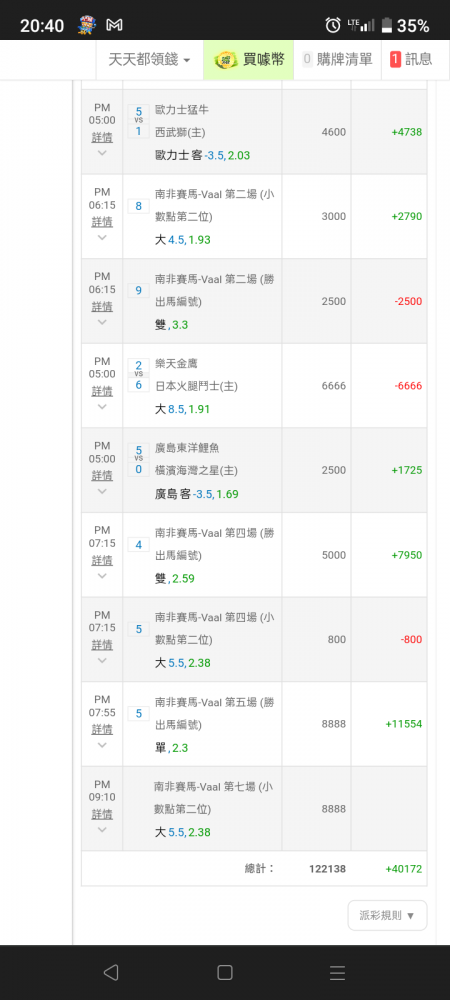Expand chevron under Vaal 第七場 row
Viewport: 450px width, 1000px height.
[102, 830]
